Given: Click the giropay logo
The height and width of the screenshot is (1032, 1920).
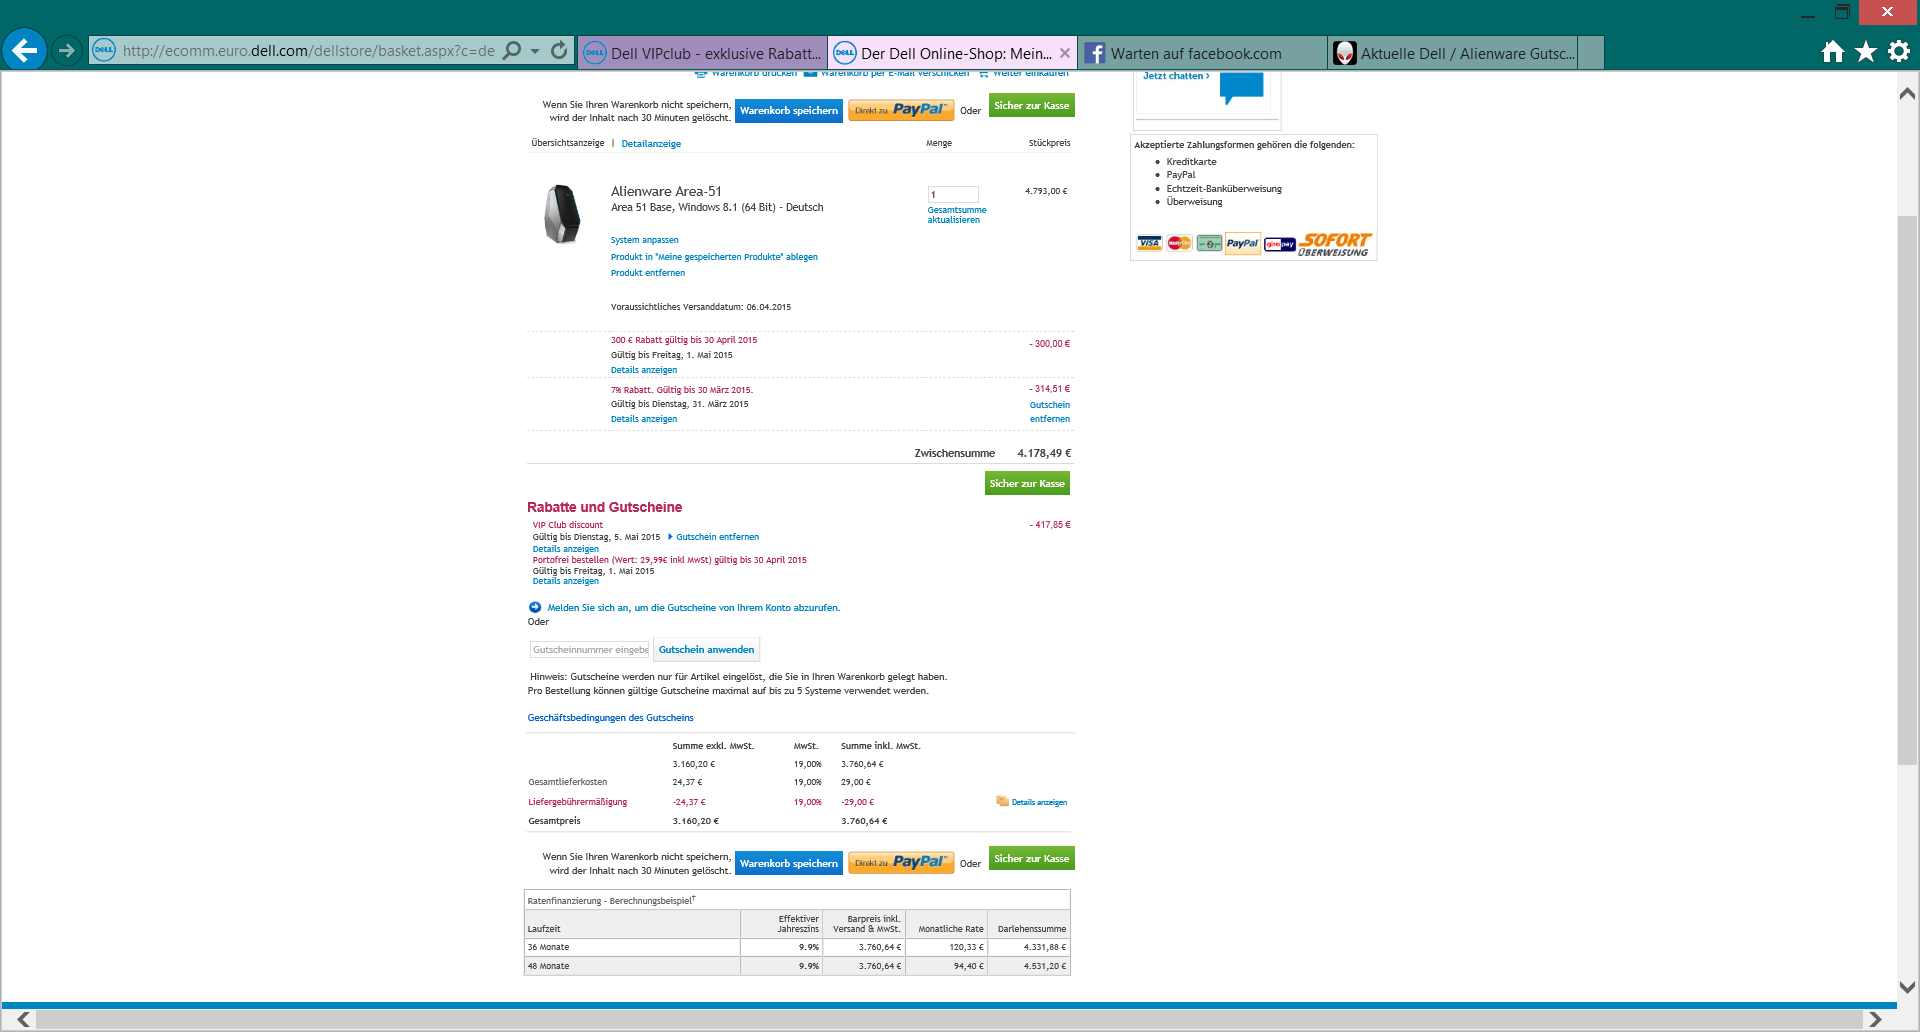Looking at the screenshot, I should click(1280, 244).
